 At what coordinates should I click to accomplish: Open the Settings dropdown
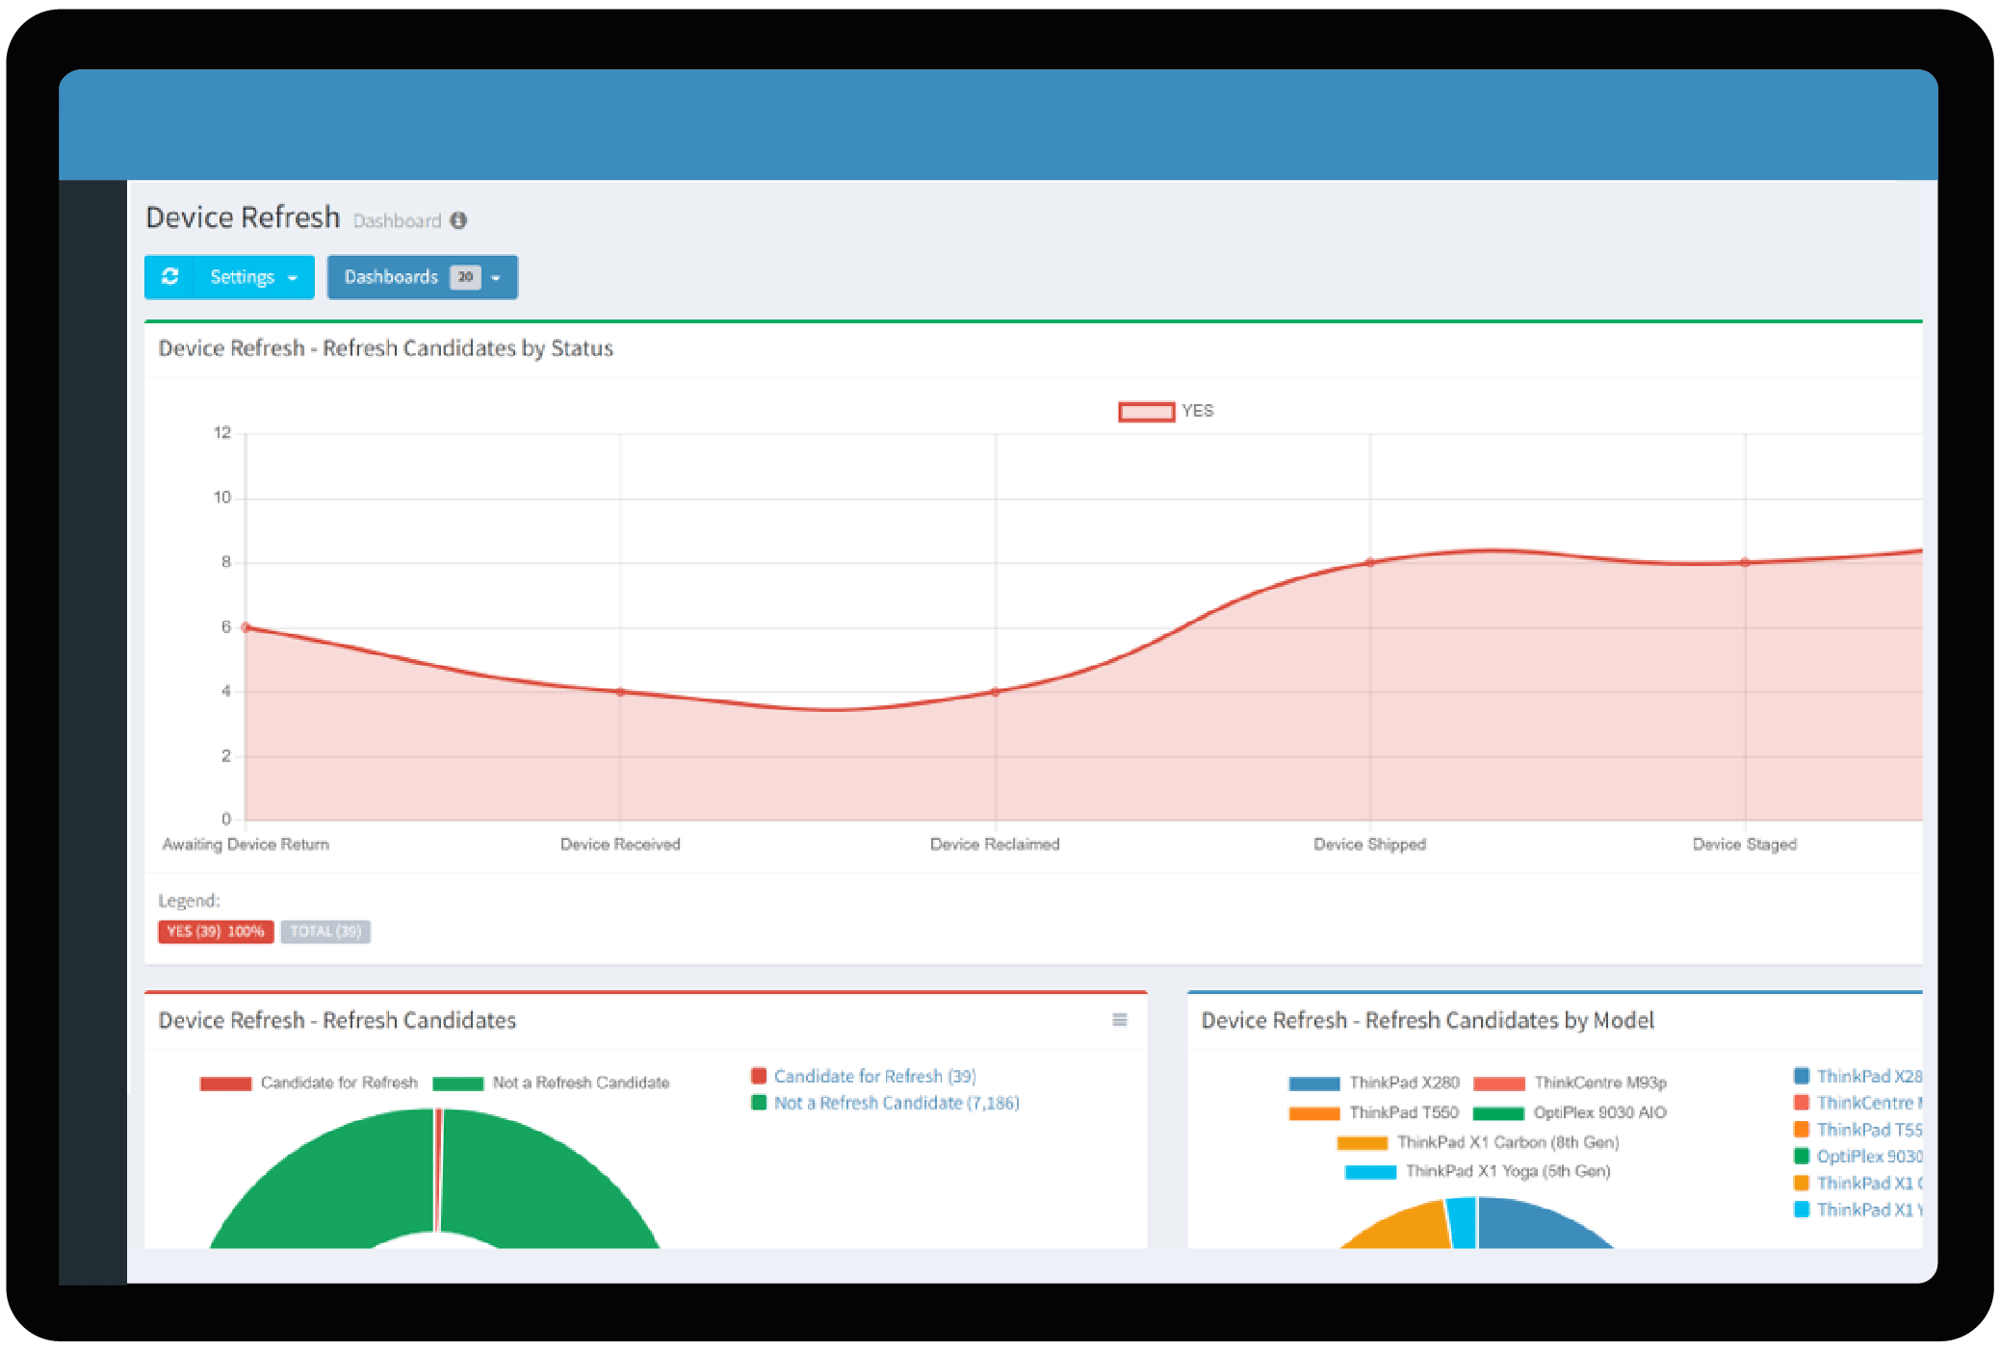click(x=254, y=277)
